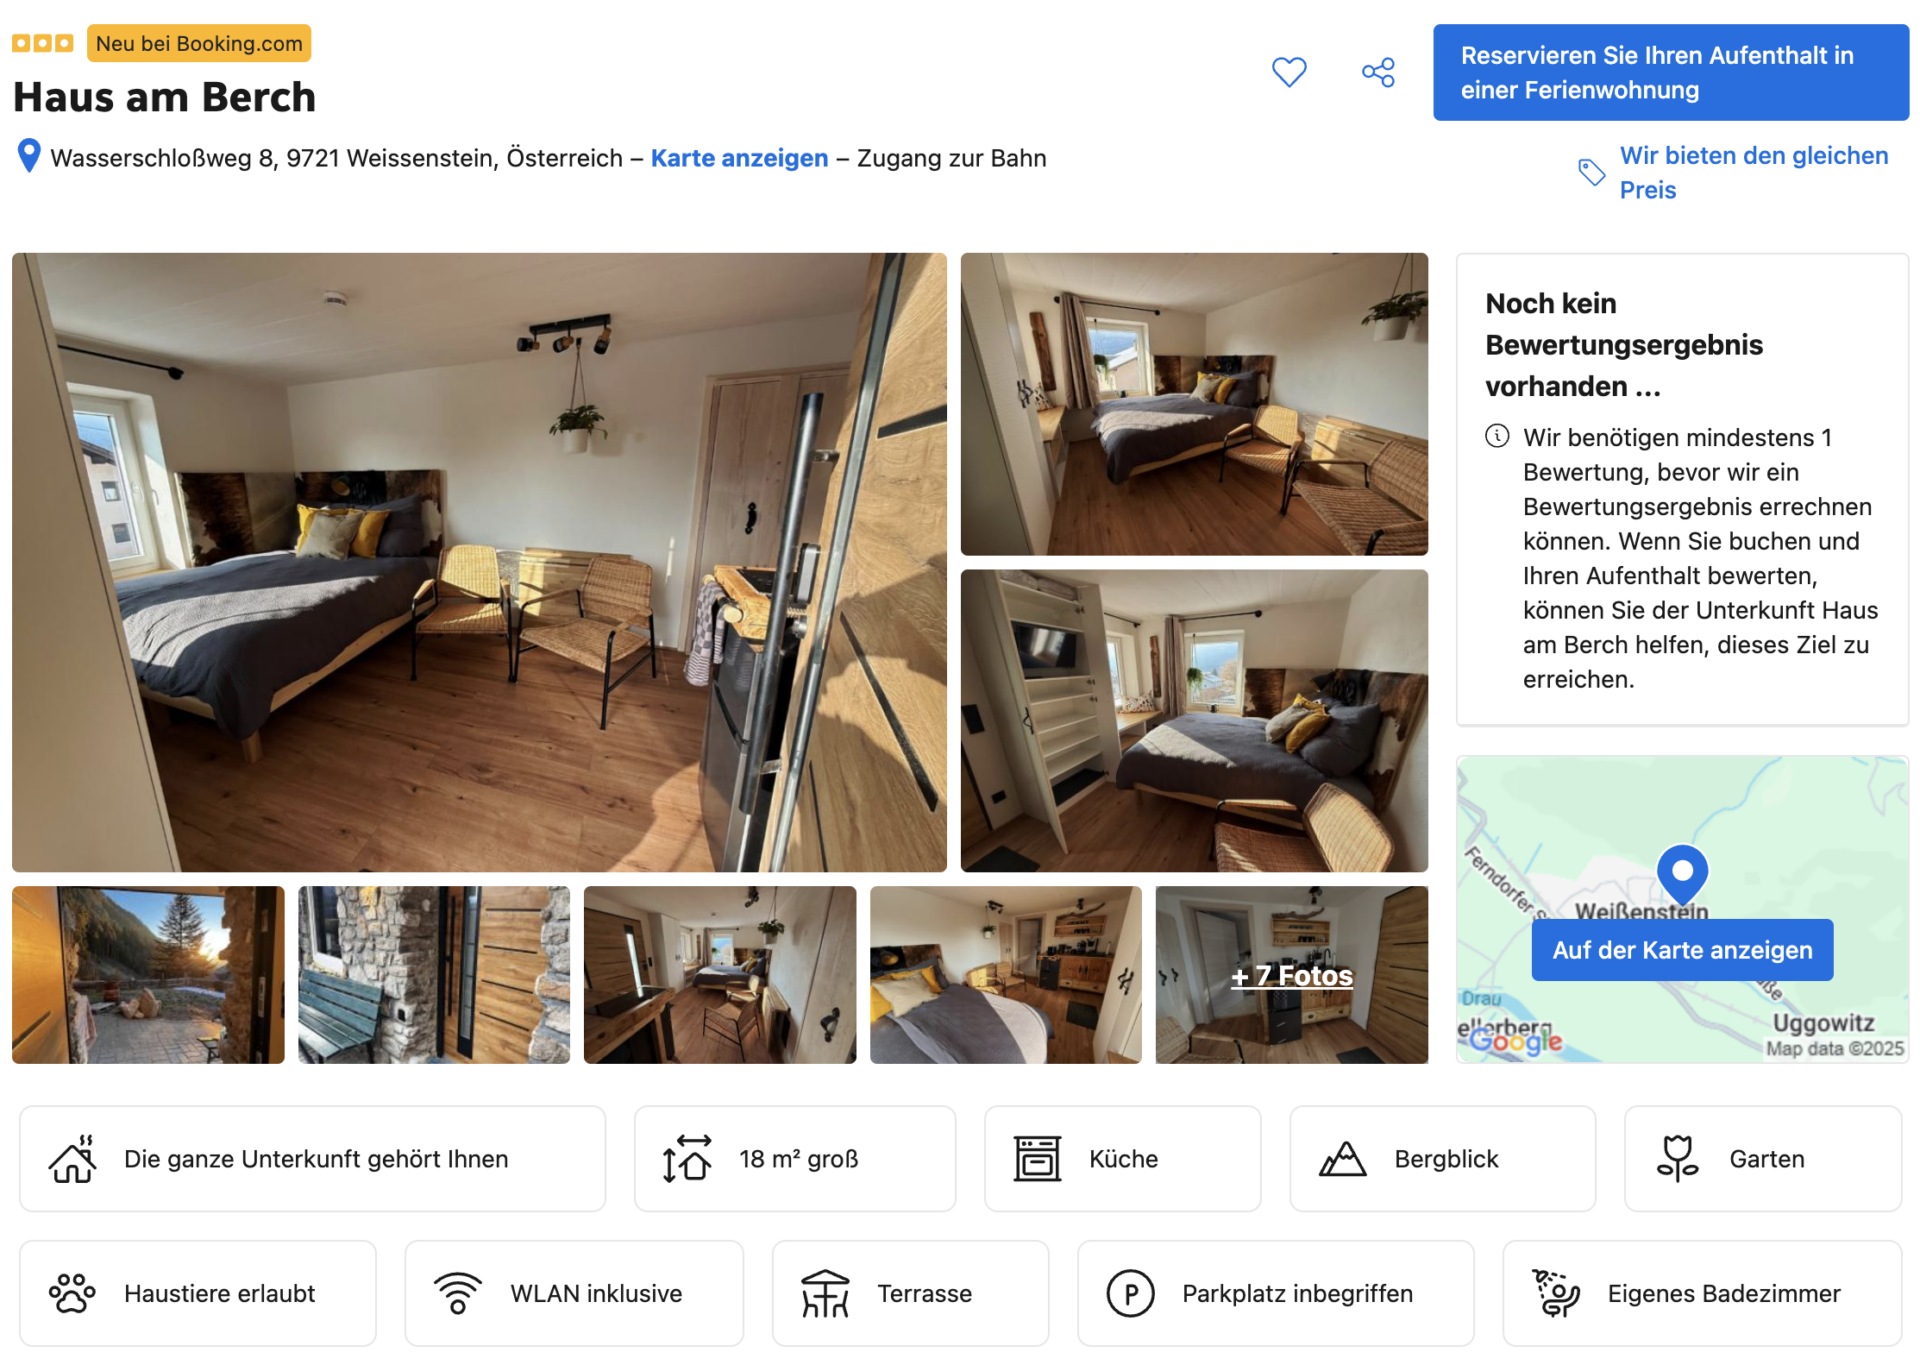Click the Neu bei Booking.com badge
Image resolution: width=1920 pixels, height=1365 pixels.
point(199,43)
